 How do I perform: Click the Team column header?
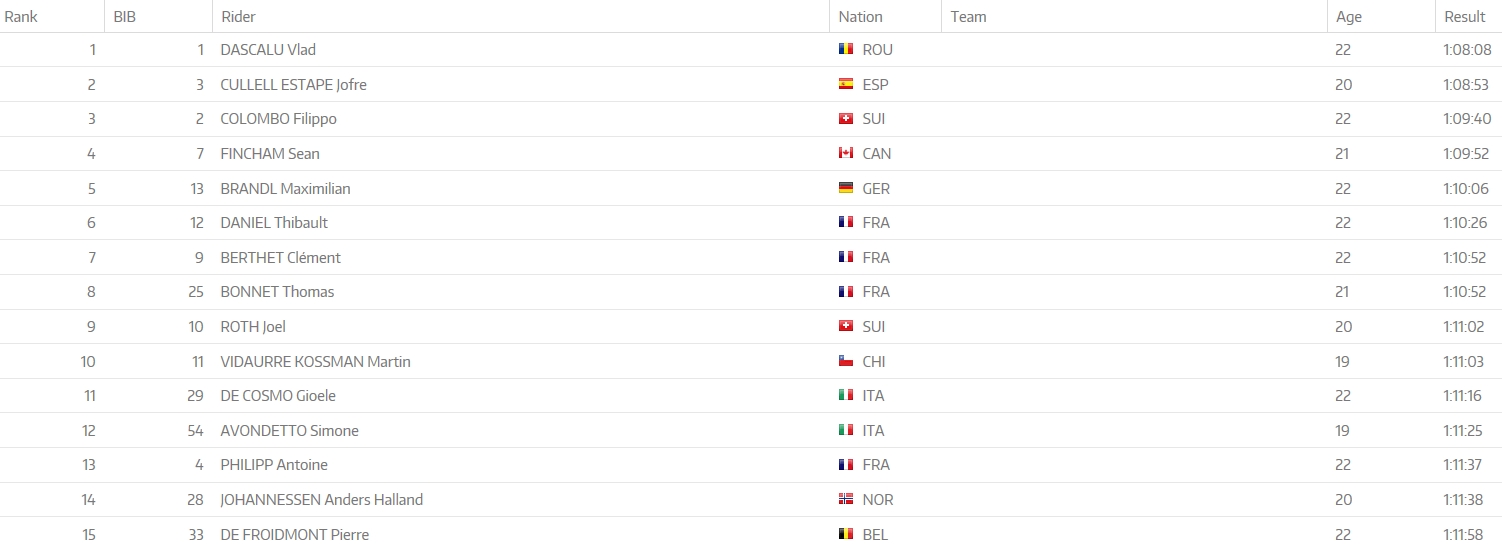tap(968, 16)
